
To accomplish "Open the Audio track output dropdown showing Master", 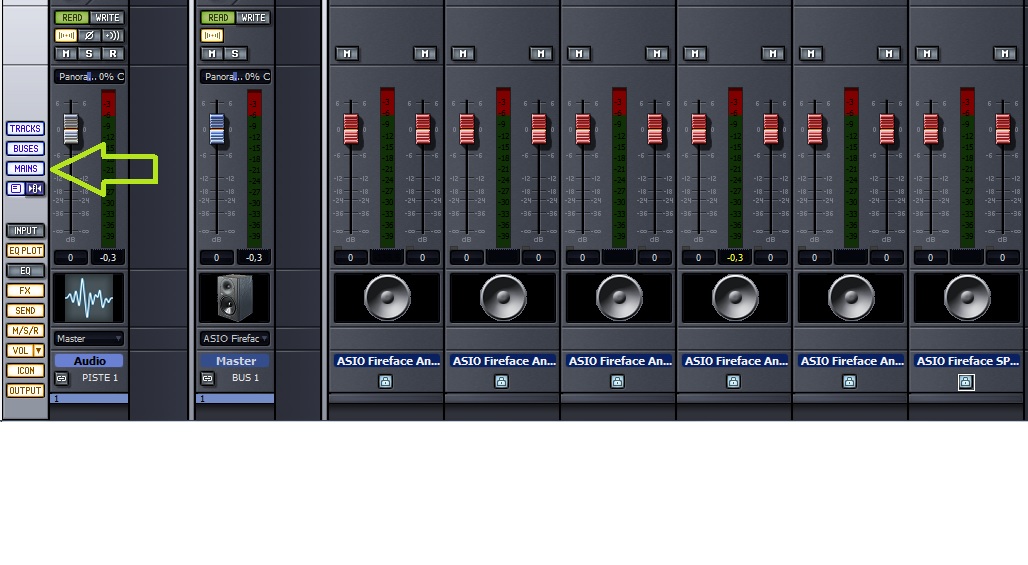I will (89, 339).
